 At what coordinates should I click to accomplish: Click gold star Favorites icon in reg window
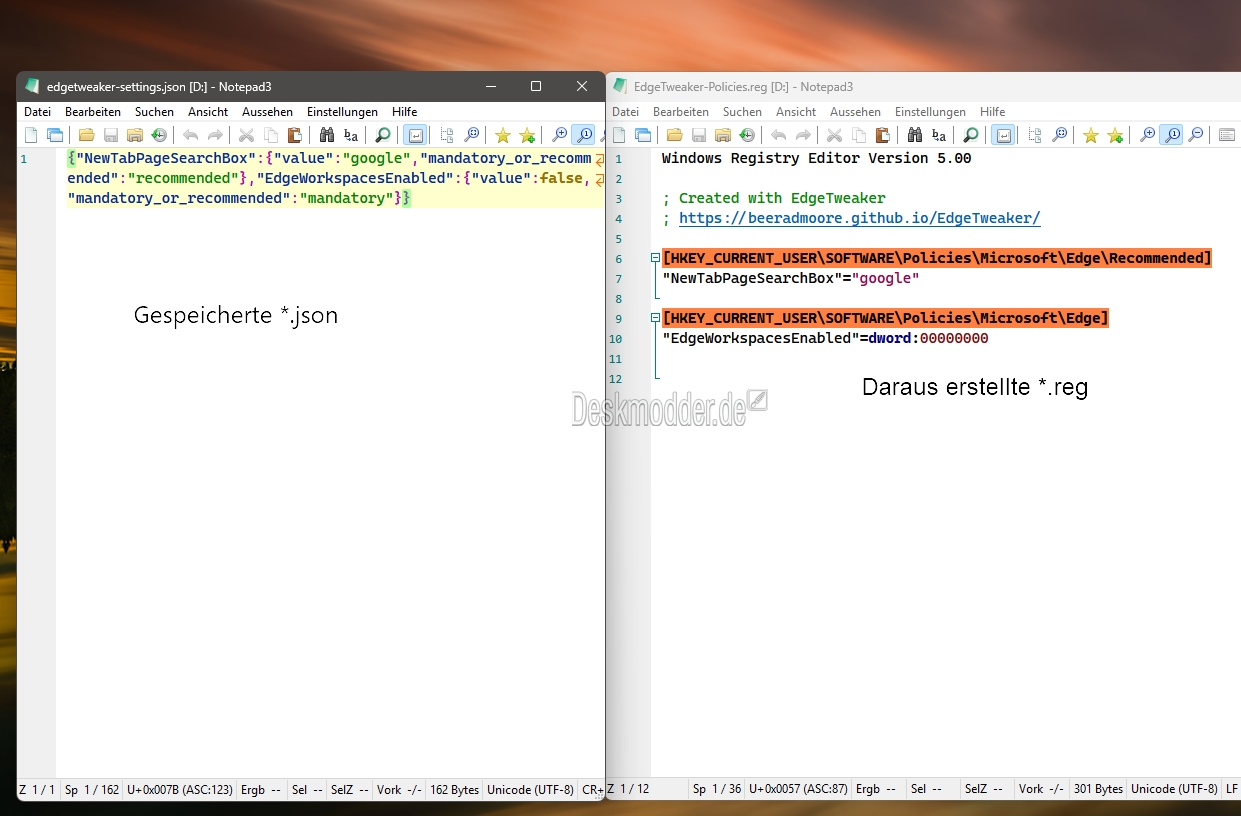tap(1091, 135)
